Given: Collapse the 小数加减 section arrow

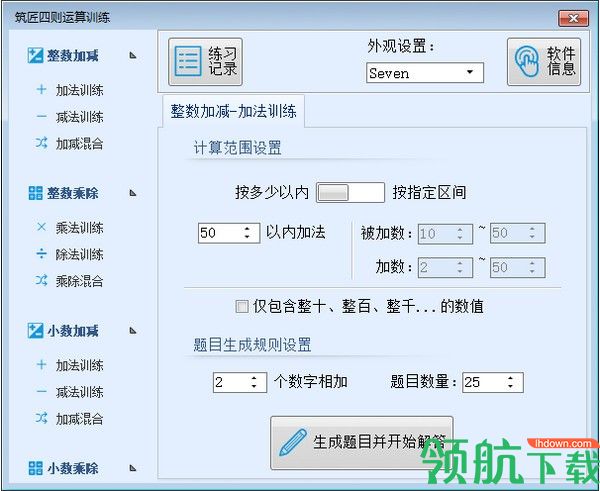Looking at the screenshot, I should (133, 331).
